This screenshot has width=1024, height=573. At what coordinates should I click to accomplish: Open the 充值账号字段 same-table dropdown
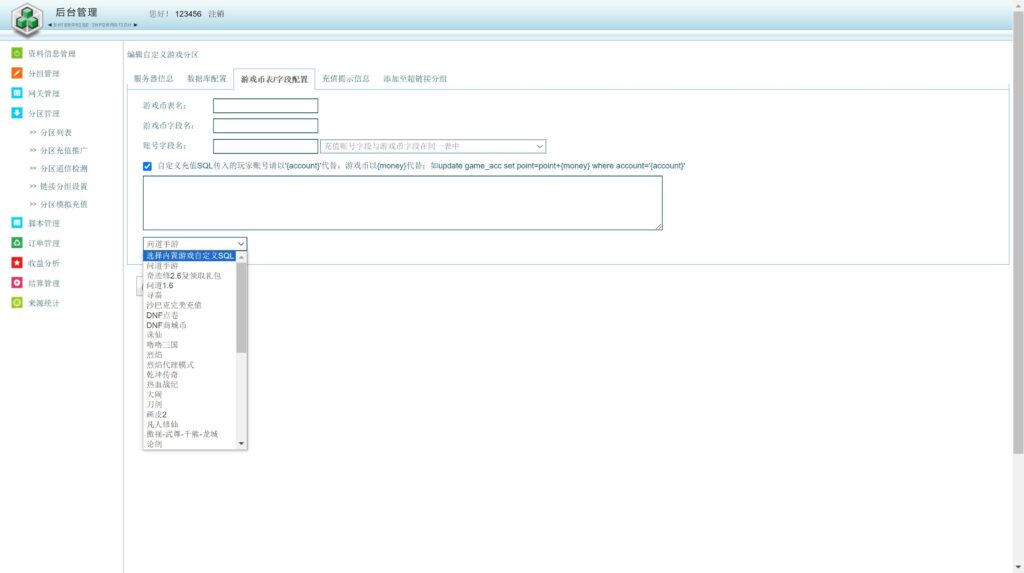point(433,146)
